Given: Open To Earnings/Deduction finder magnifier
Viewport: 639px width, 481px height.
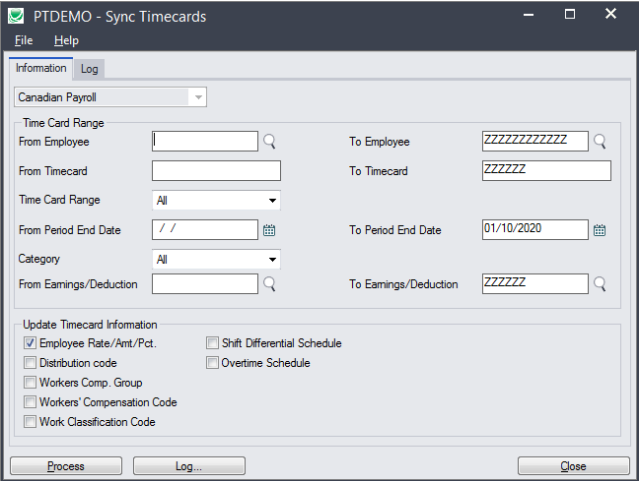Looking at the screenshot, I should click(x=599, y=284).
